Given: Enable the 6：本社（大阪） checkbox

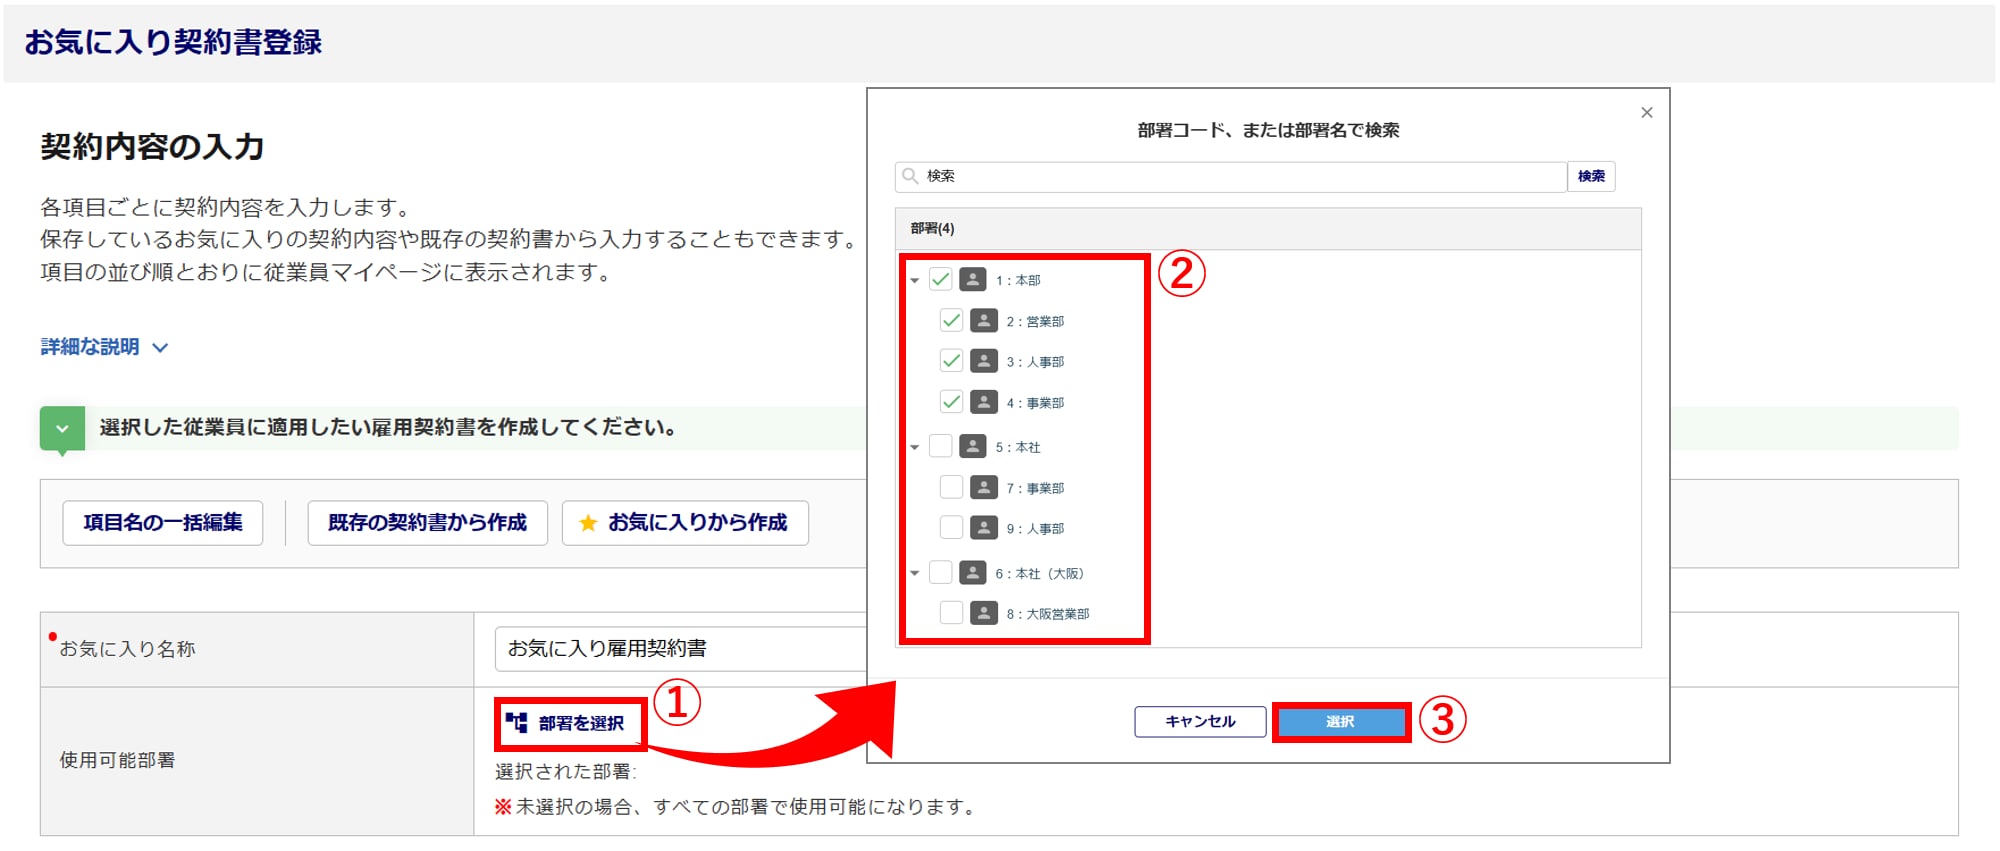Looking at the screenshot, I should [x=940, y=572].
